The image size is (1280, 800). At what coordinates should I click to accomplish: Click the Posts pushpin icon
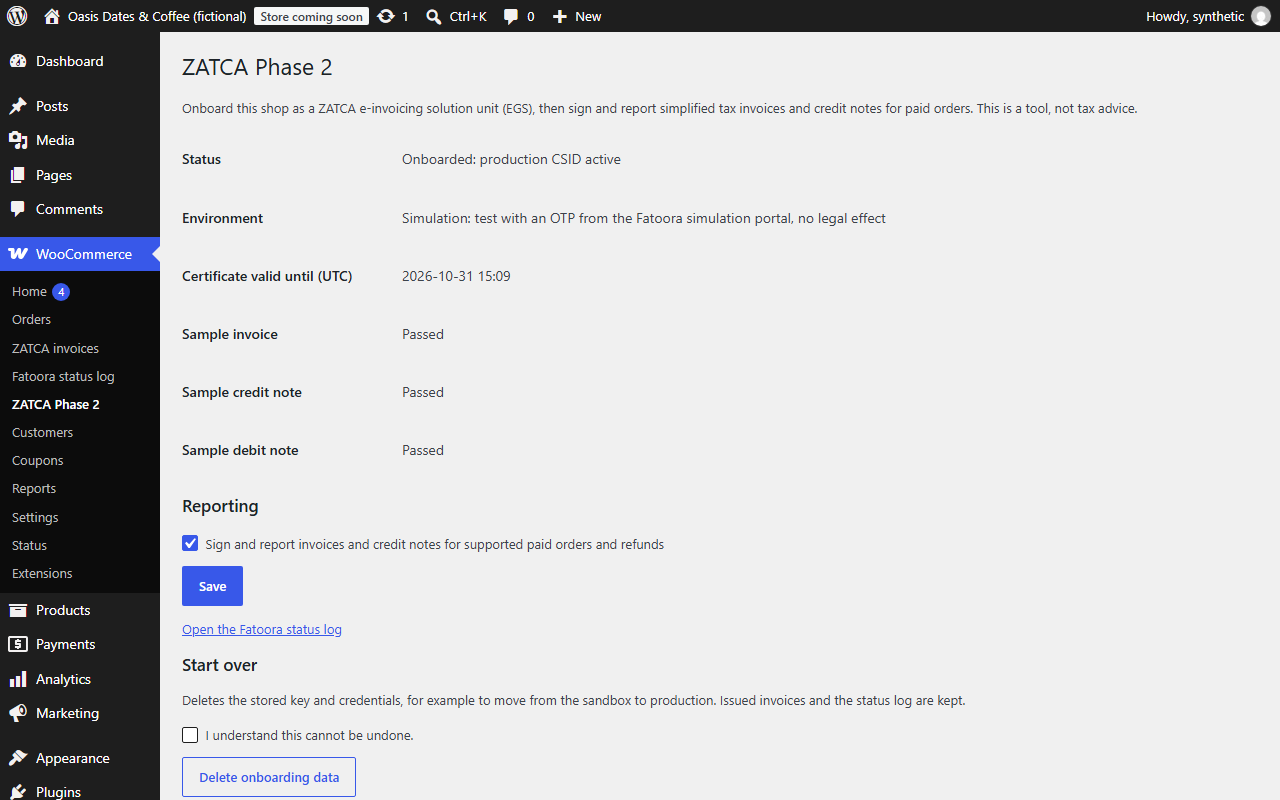coord(18,106)
